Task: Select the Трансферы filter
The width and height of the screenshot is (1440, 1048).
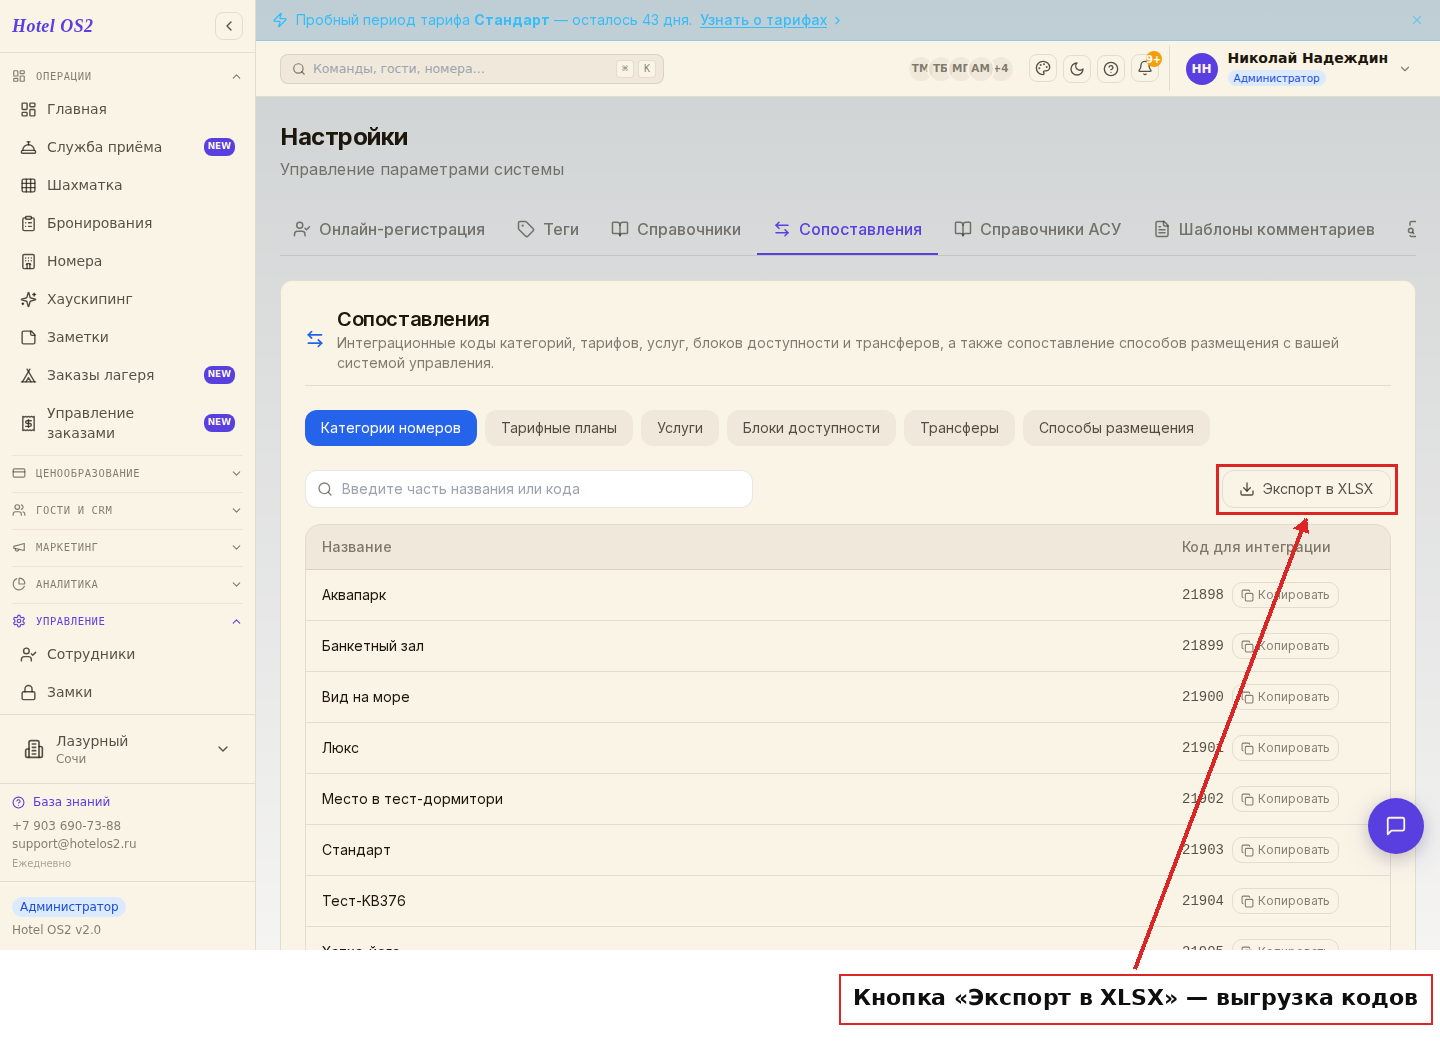Action: pos(959,428)
